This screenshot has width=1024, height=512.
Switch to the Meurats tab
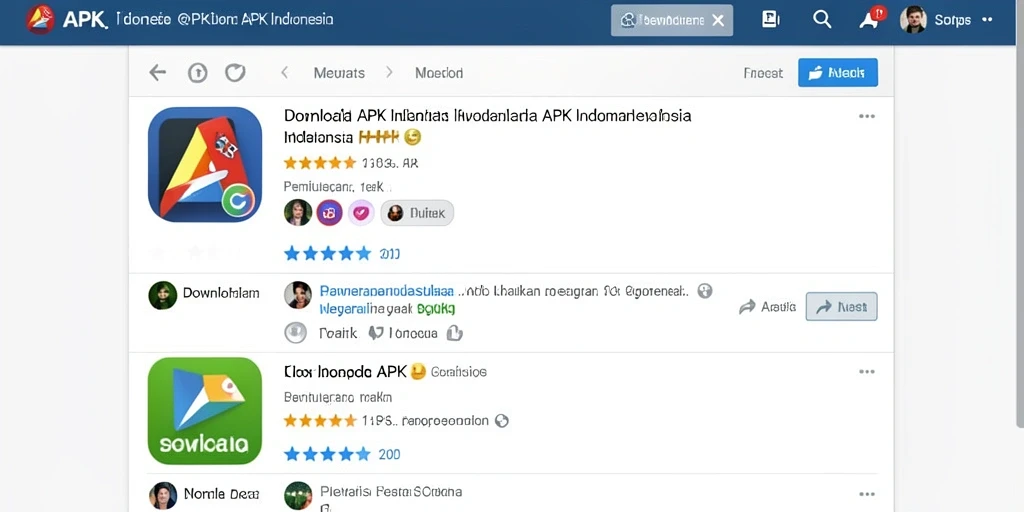coord(339,73)
